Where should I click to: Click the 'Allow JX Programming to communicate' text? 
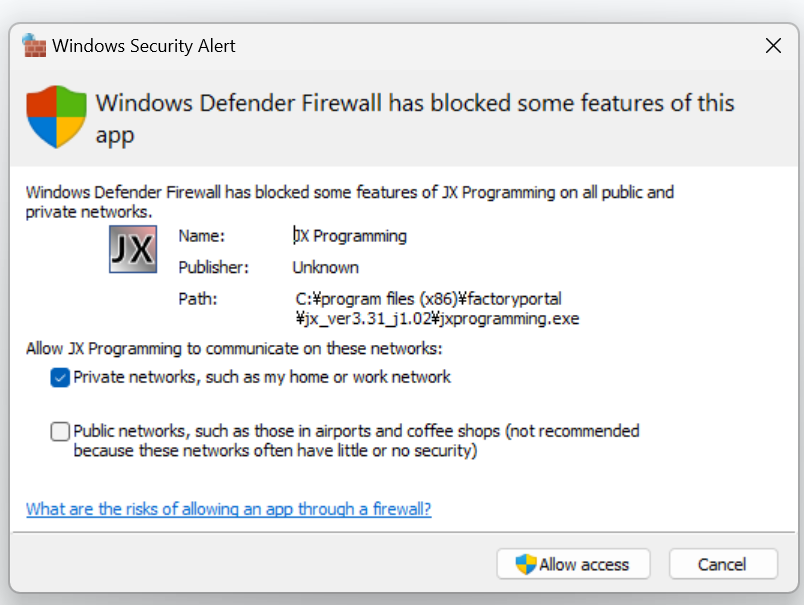[234, 349]
